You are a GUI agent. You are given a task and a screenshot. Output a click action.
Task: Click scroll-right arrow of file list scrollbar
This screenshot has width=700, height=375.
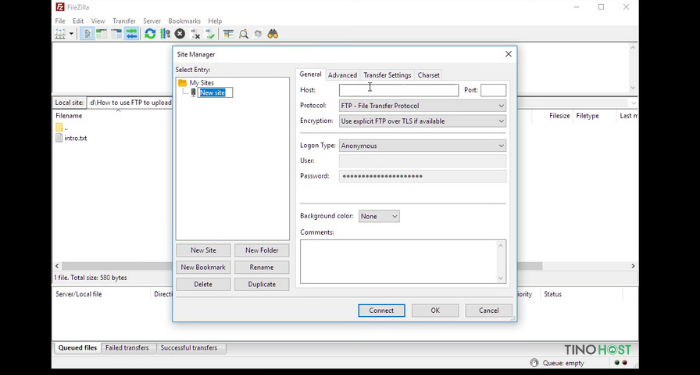[x=633, y=266]
